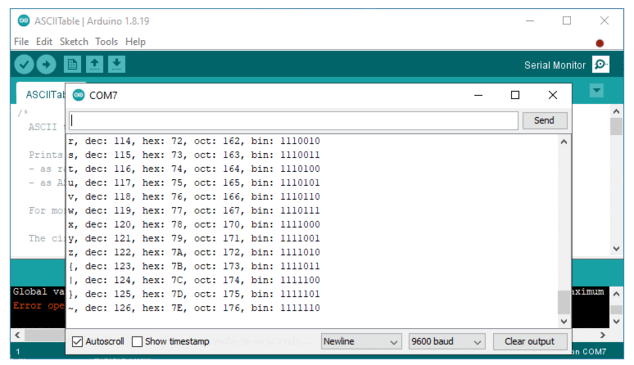The image size is (634, 365).
Task: Click editor scrollbar down arrow
Action: 616,249
